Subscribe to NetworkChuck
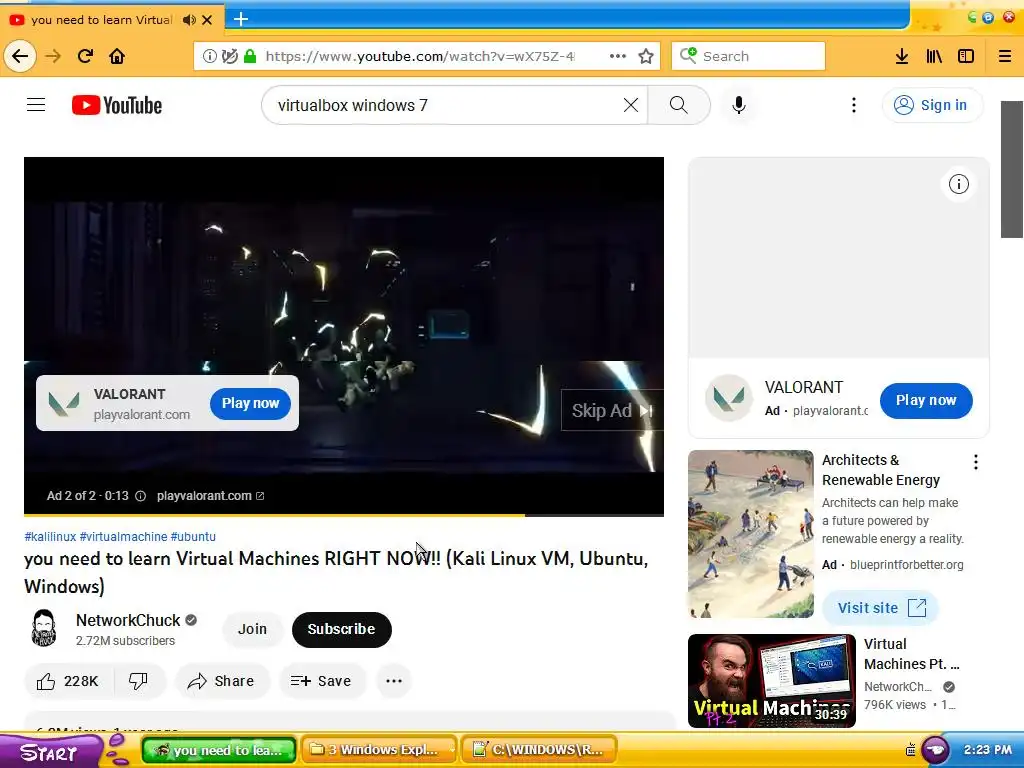 coord(342,630)
